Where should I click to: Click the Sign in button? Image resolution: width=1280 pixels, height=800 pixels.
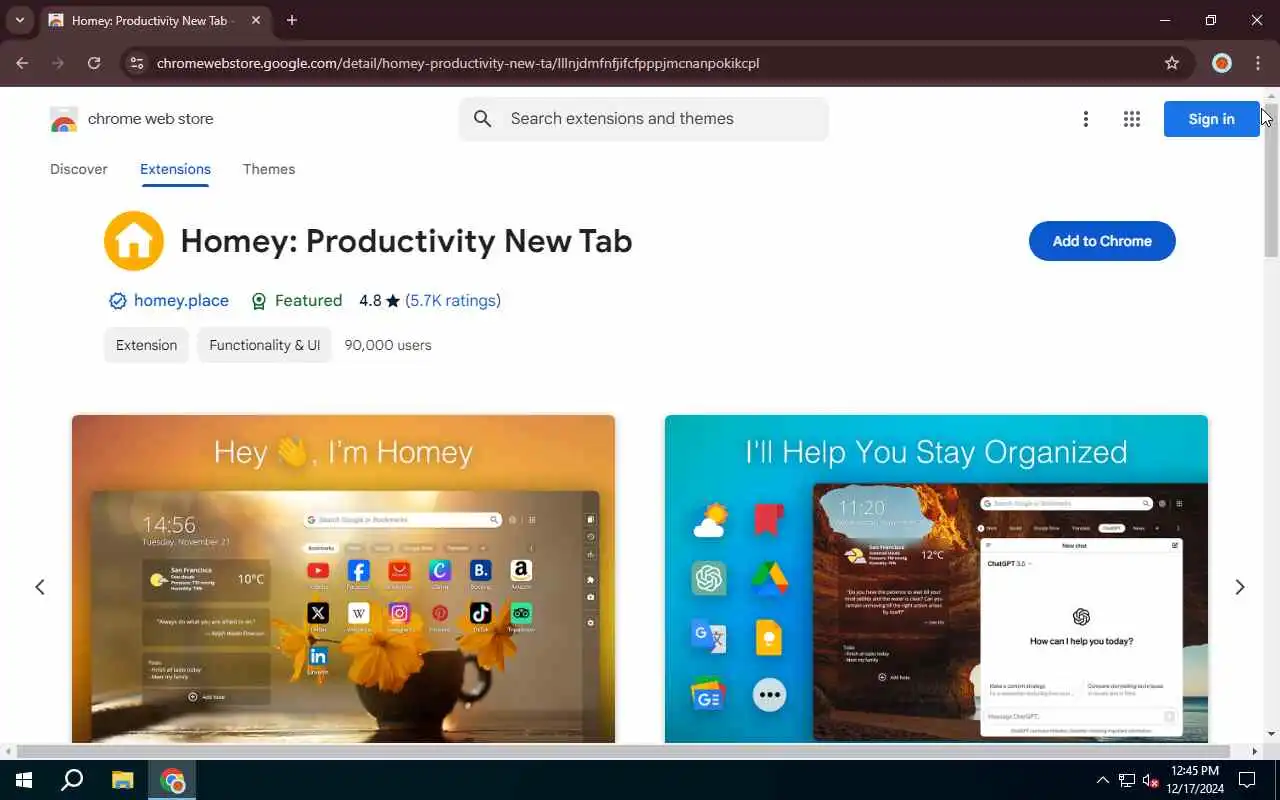tap(1211, 119)
